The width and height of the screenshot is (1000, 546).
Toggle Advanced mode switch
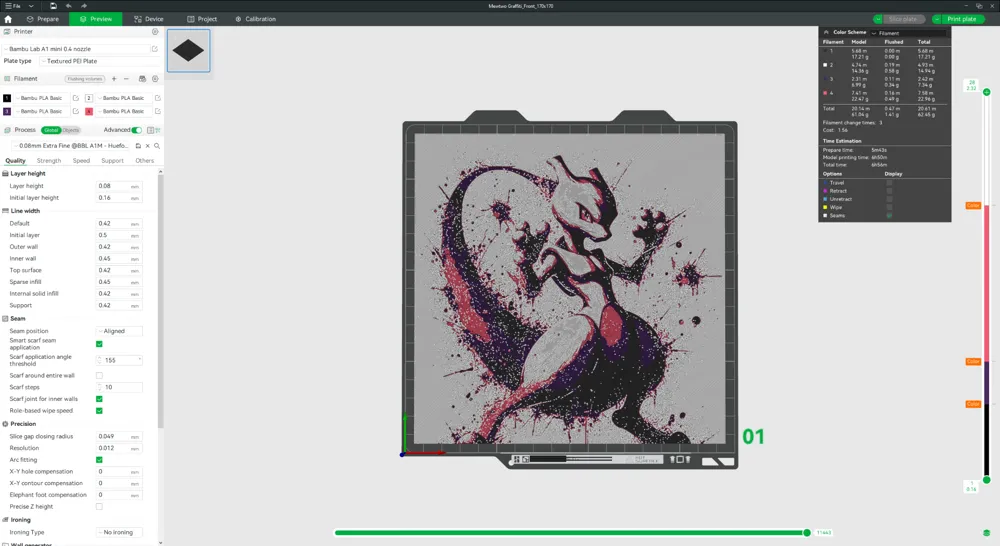click(136, 130)
